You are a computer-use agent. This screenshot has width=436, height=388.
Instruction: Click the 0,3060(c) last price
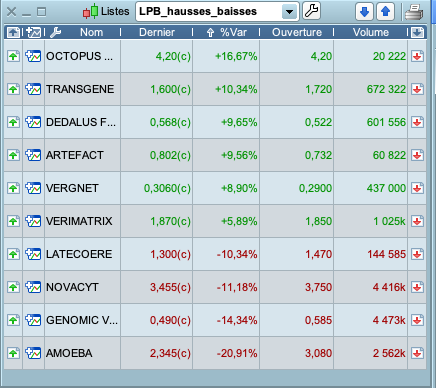click(x=167, y=188)
